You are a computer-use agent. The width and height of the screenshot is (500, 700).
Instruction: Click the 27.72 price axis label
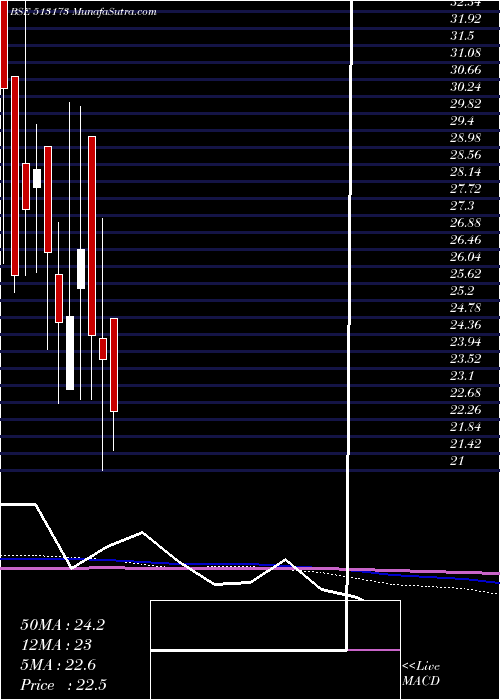tap(466, 188)
